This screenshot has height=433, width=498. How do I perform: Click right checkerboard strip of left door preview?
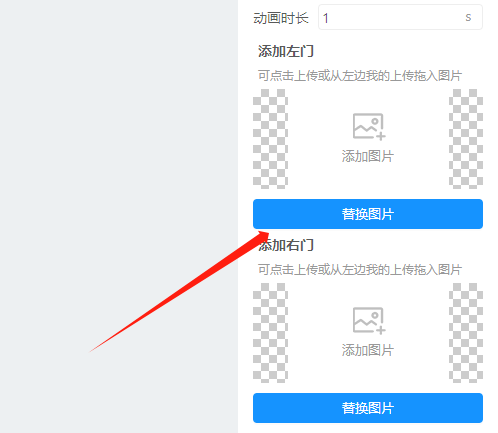click(466, 139)
